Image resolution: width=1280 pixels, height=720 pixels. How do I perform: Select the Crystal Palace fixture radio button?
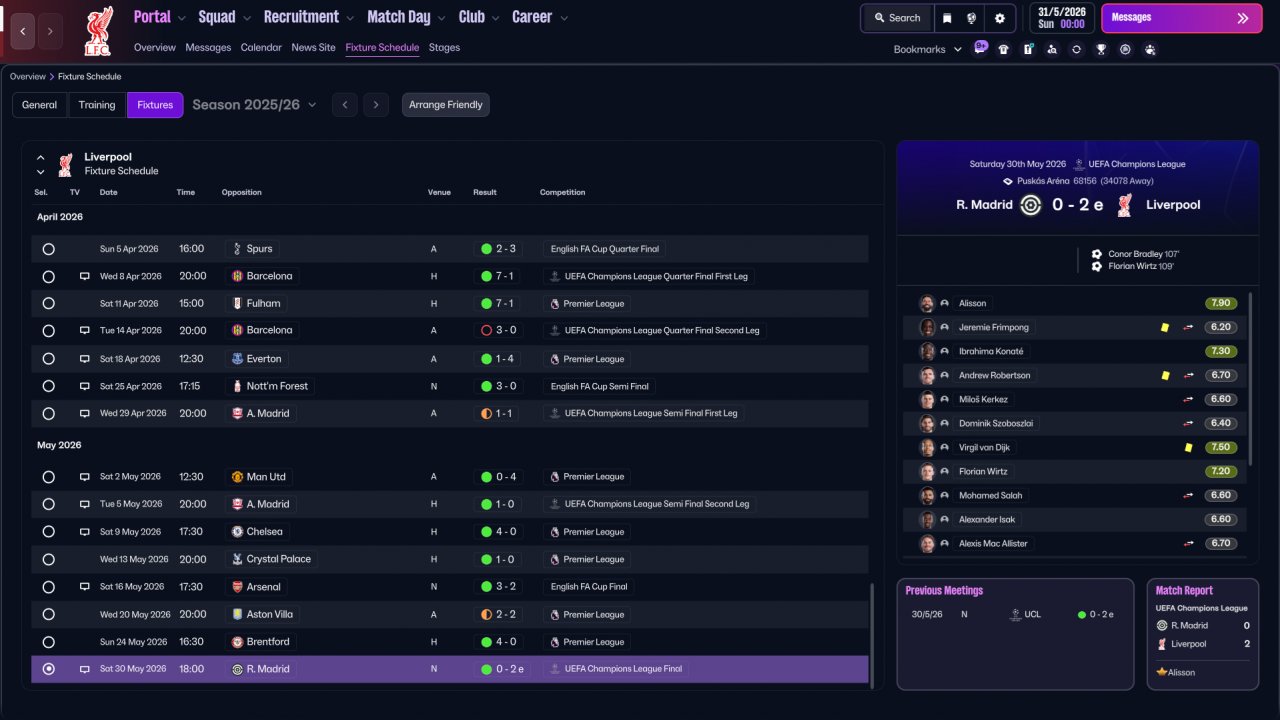(48, 559)
